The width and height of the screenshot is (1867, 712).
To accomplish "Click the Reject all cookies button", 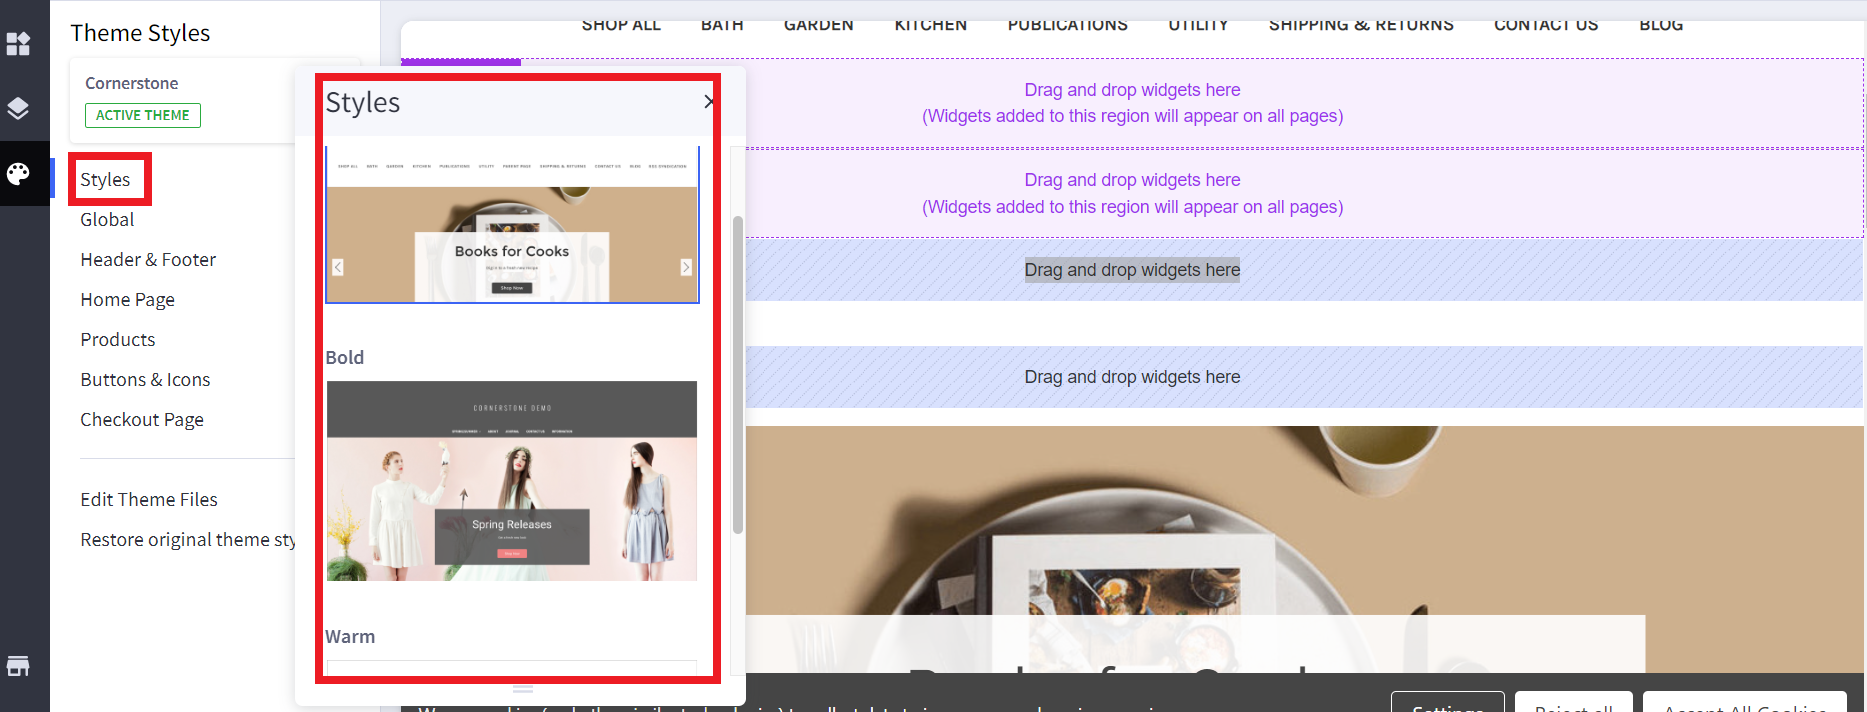I will tap(1574, 702).
